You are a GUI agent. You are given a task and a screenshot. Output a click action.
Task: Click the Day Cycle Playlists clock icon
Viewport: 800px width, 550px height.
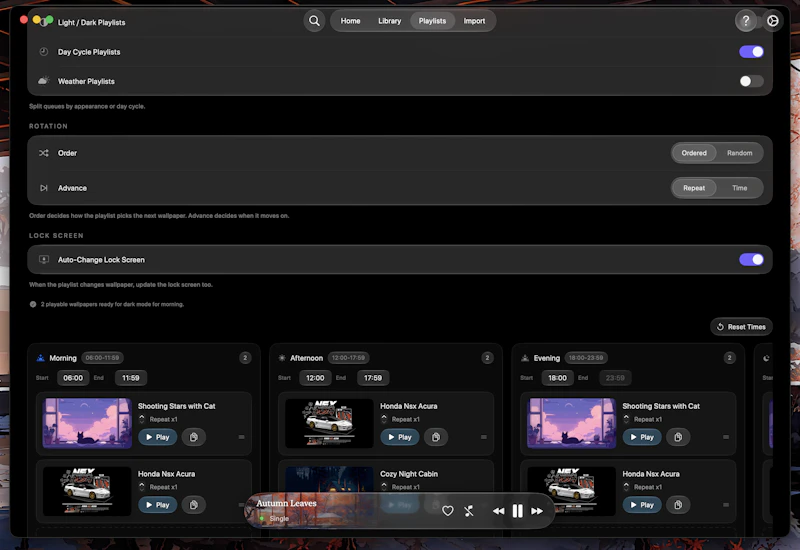44,52
